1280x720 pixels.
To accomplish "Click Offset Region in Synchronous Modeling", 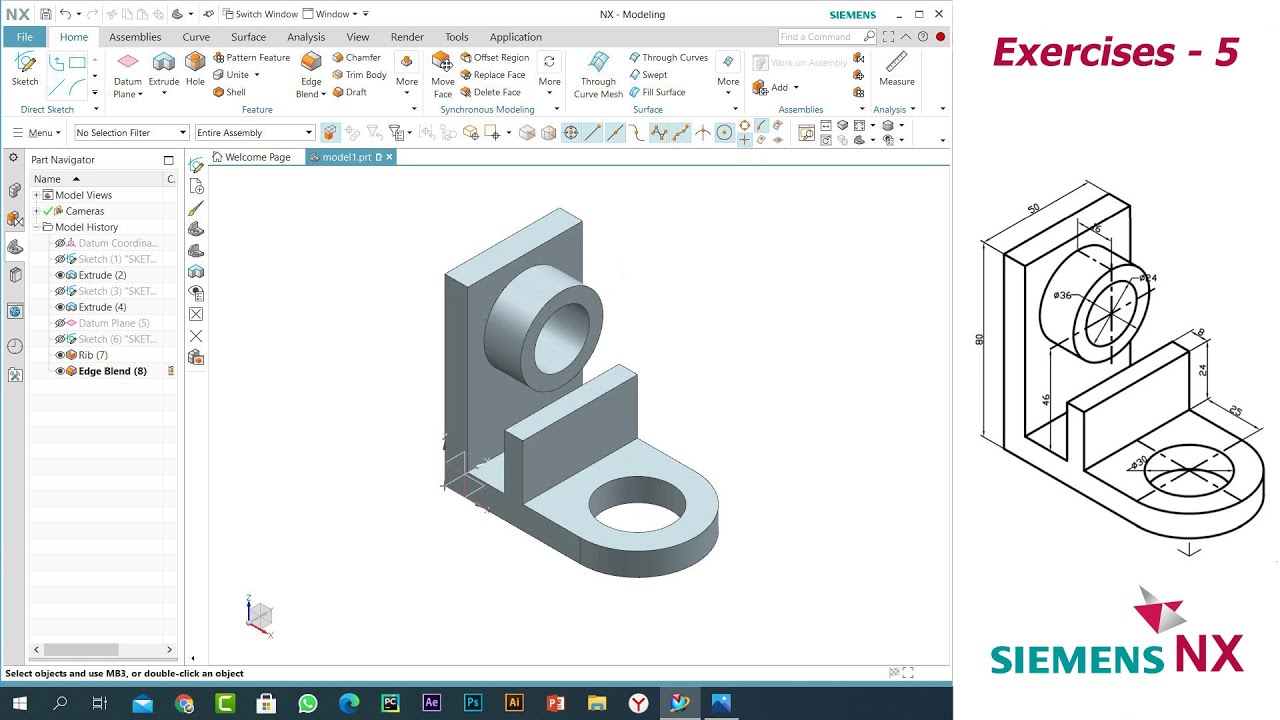I will [494, 58].
